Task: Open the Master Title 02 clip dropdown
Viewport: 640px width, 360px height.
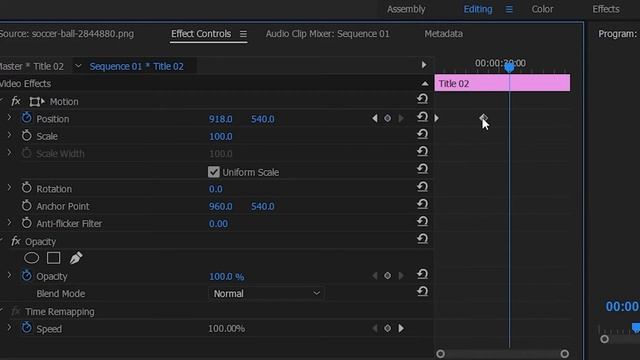Action: [x=78, y=66]
